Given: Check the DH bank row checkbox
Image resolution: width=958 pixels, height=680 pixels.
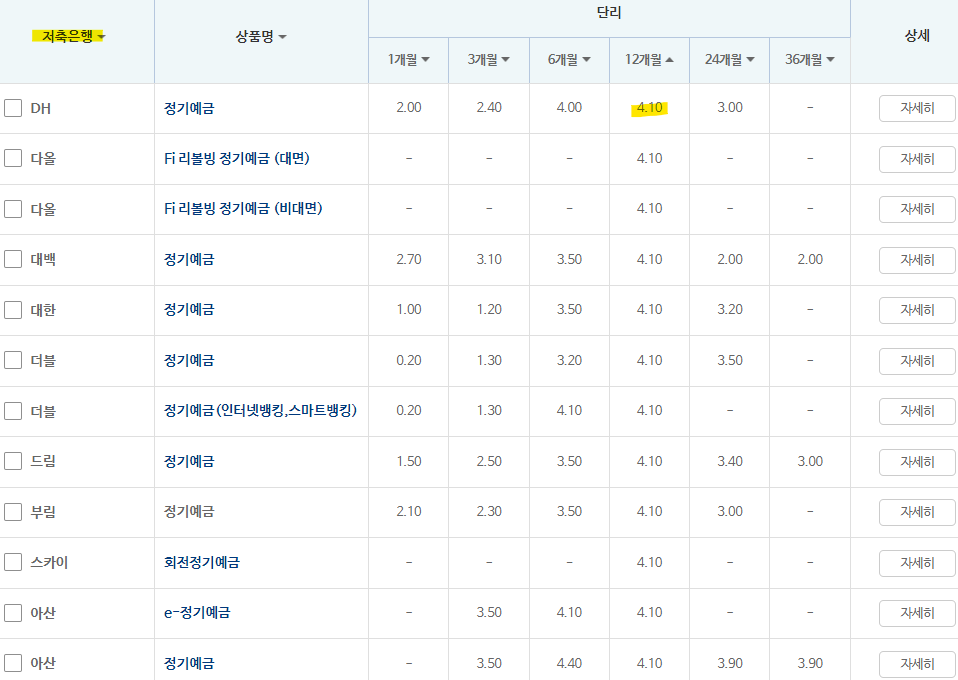Looking at the screenshot, I should (13, 107).
